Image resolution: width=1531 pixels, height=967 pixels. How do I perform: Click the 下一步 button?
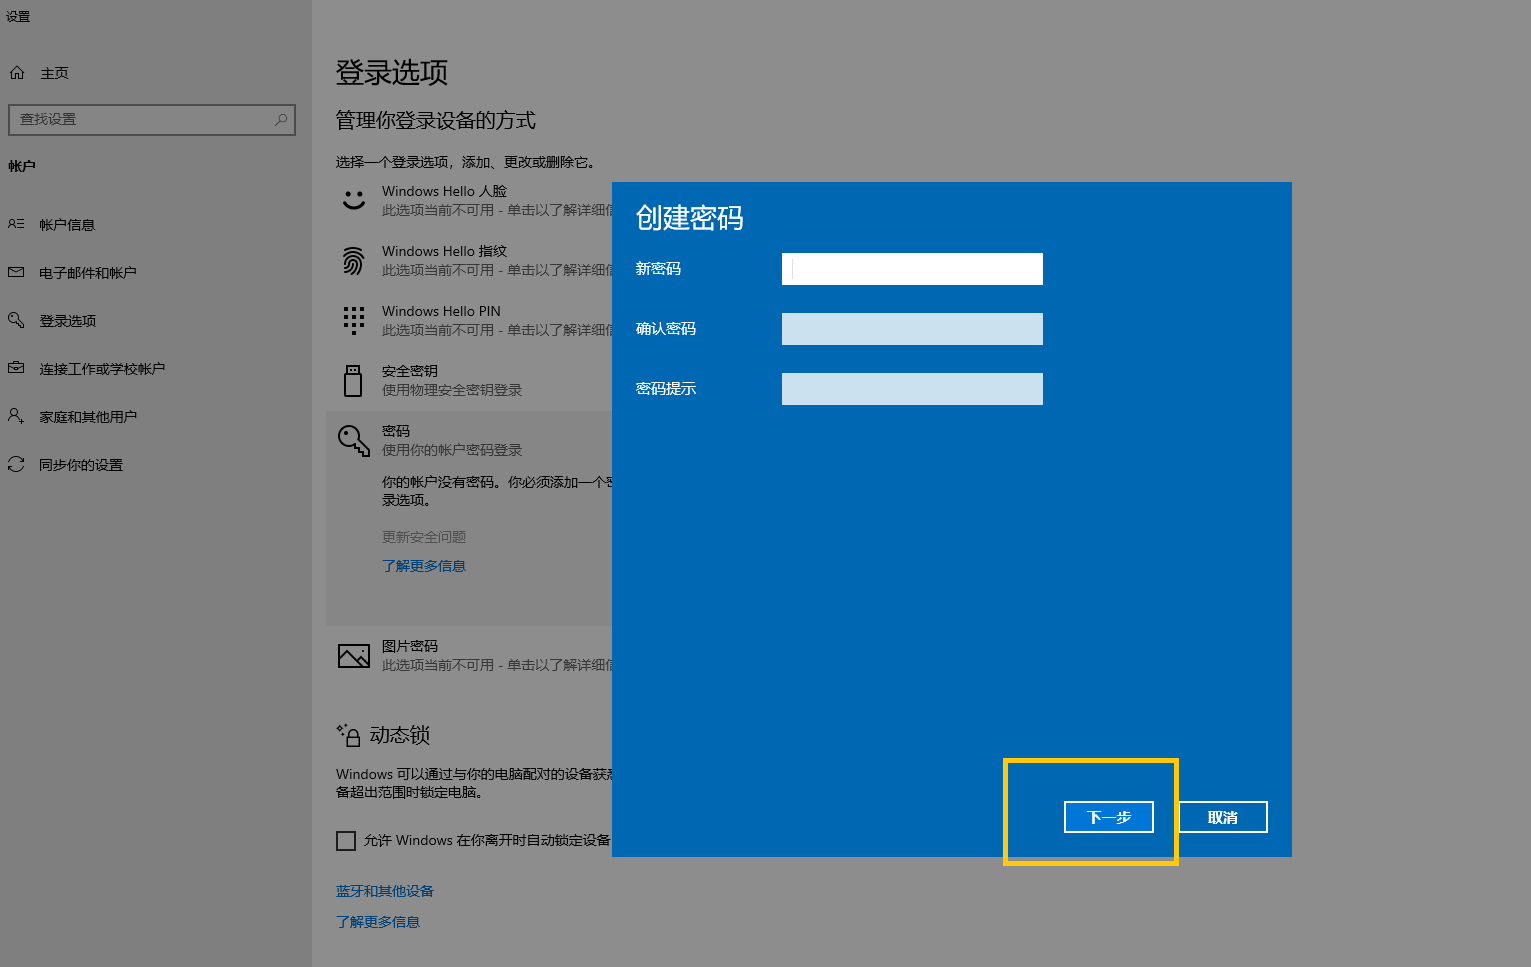pyautogui.click(x=1108, y=817)
